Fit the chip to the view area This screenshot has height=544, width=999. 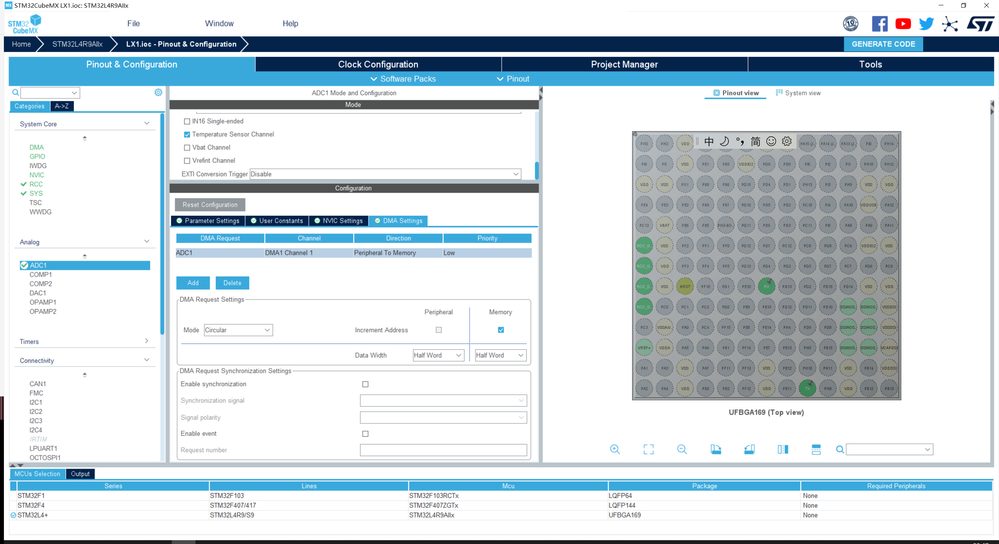[x=649, y=449]
